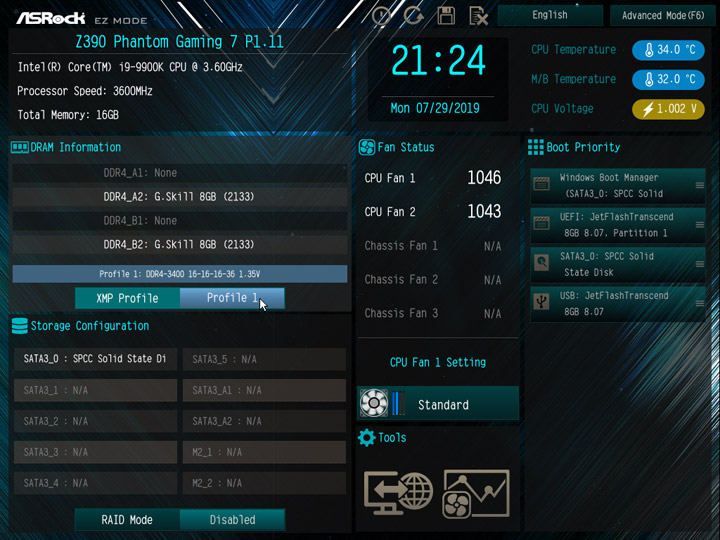Select UEFI: JetFlashTranscend boot entry

(x=618, y=225)
